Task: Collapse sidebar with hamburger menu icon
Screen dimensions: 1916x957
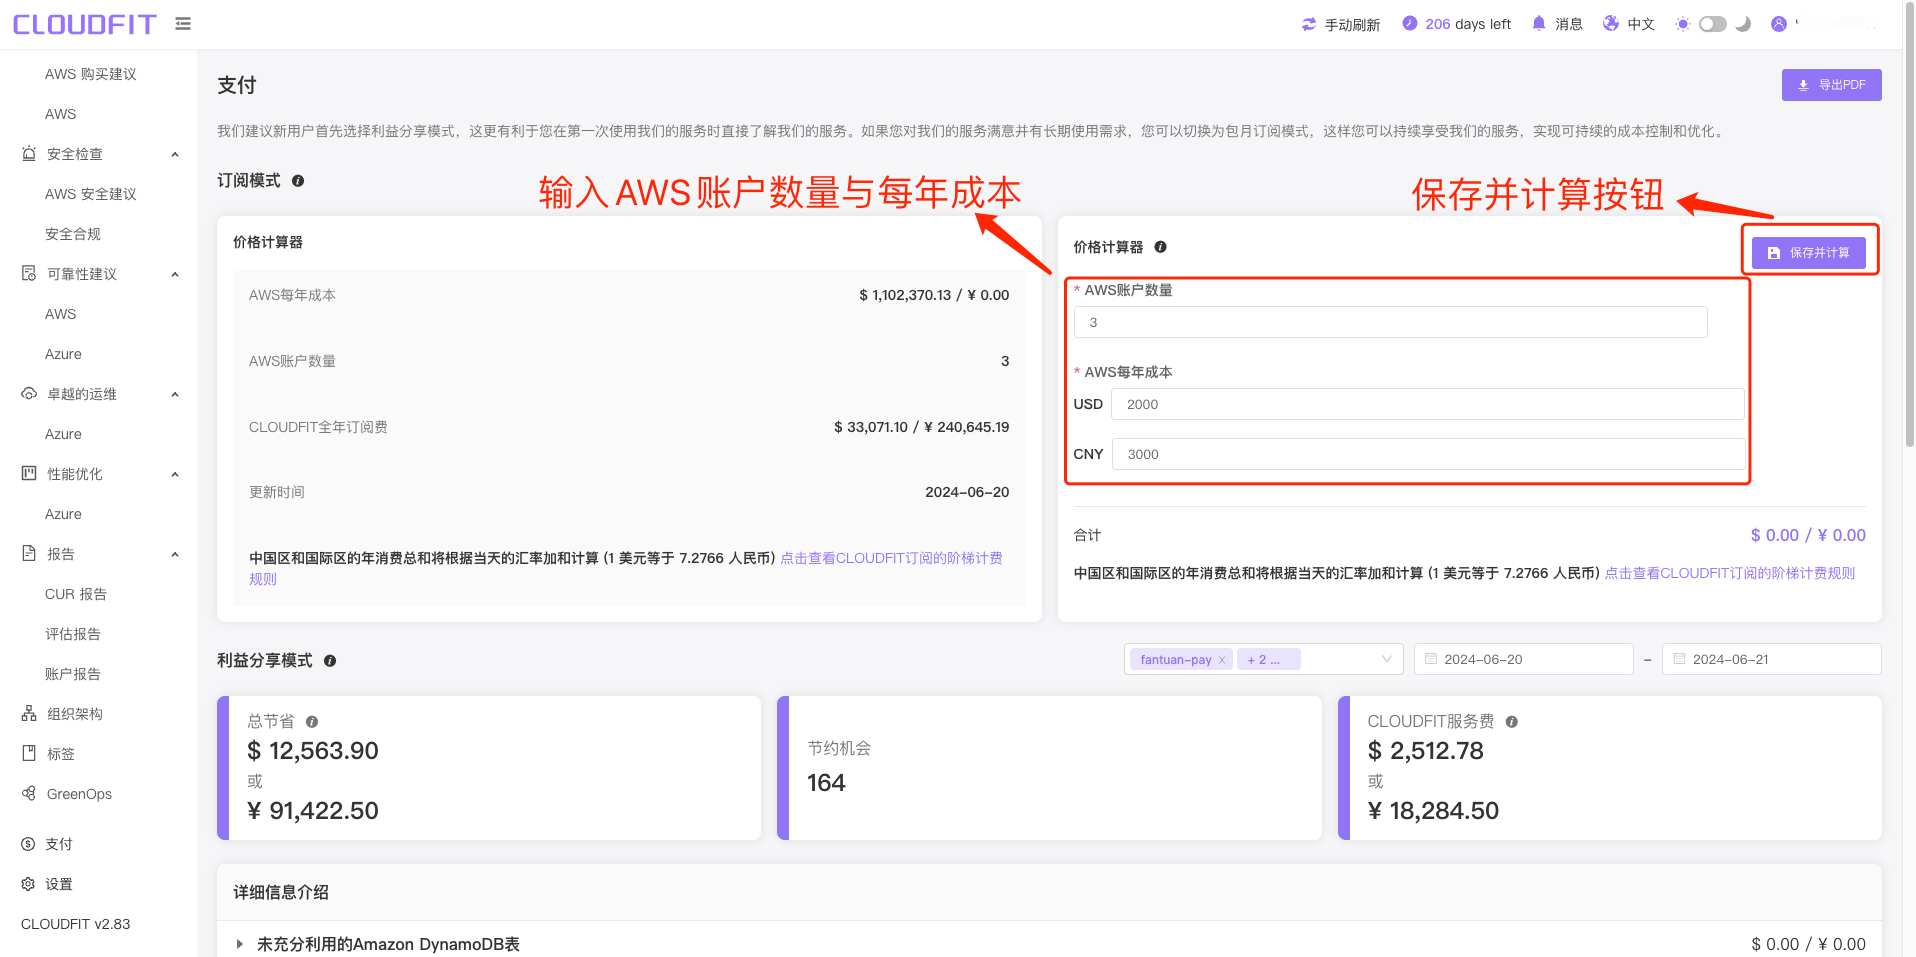Action: (183, 23)
